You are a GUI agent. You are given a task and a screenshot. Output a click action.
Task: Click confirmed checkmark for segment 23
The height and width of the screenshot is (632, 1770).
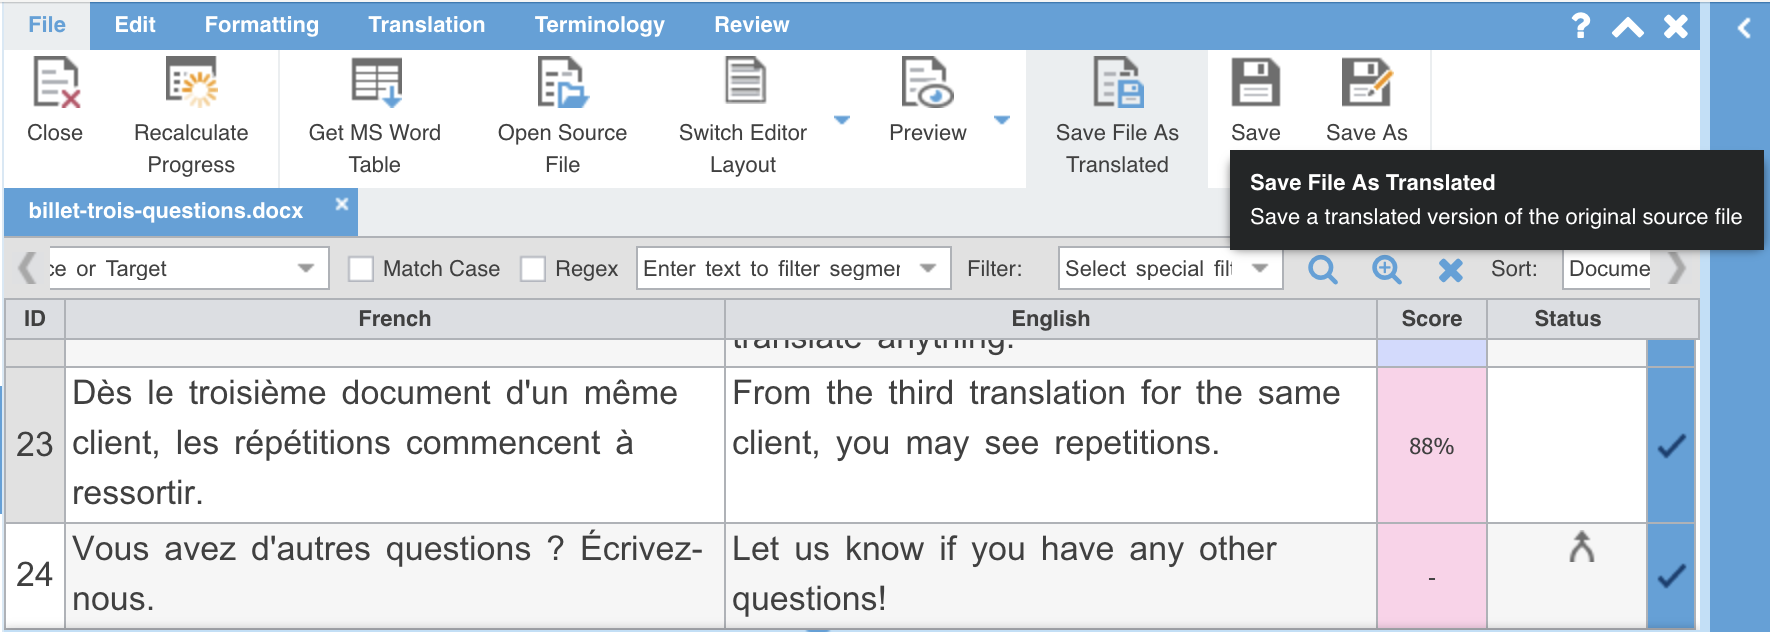(1671, 446)
